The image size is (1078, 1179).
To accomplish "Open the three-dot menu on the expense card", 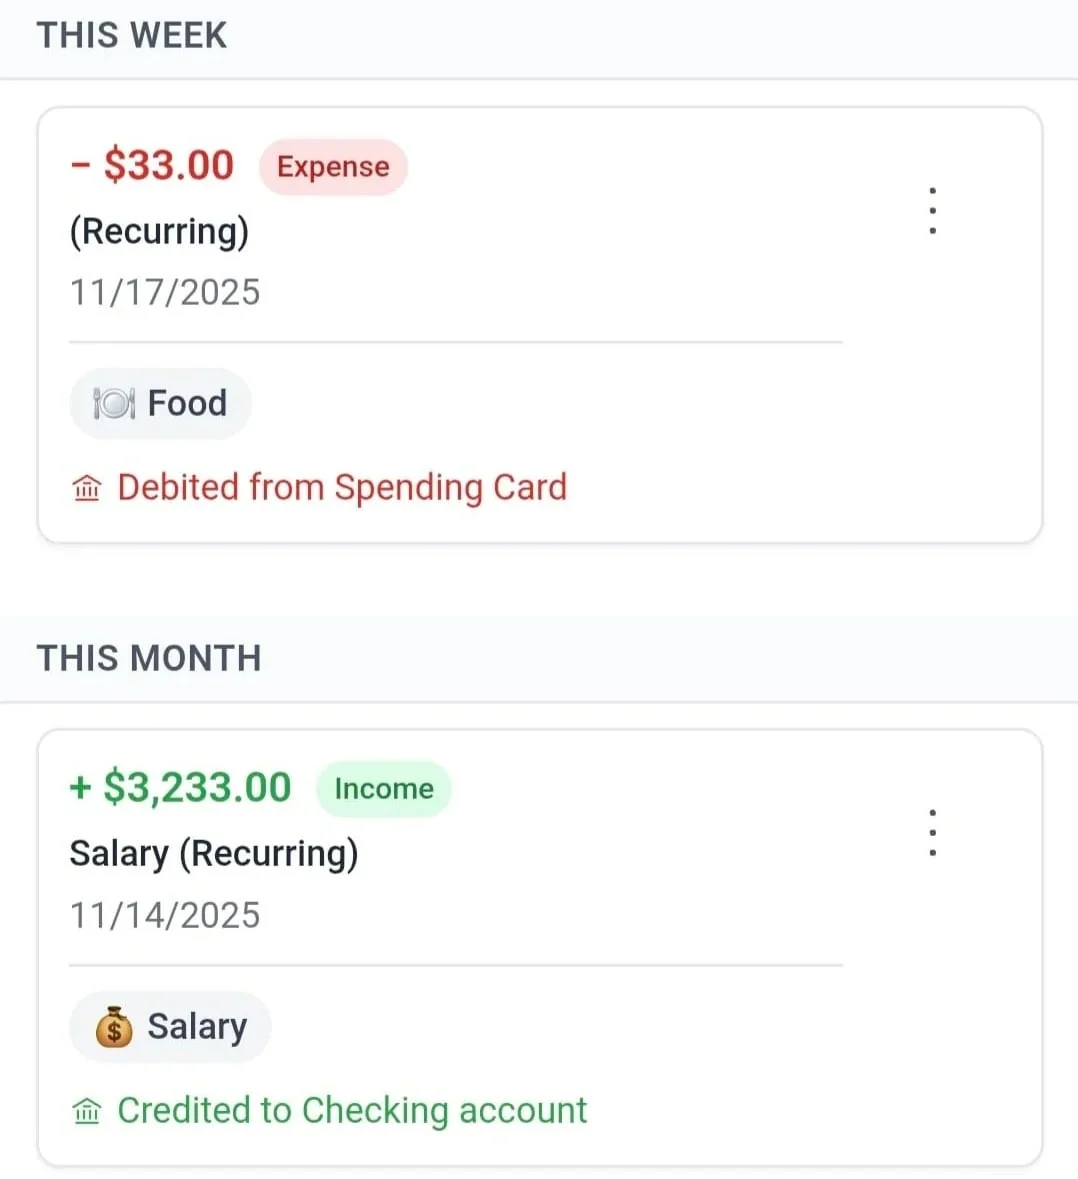I will click(x=932, y=209).
